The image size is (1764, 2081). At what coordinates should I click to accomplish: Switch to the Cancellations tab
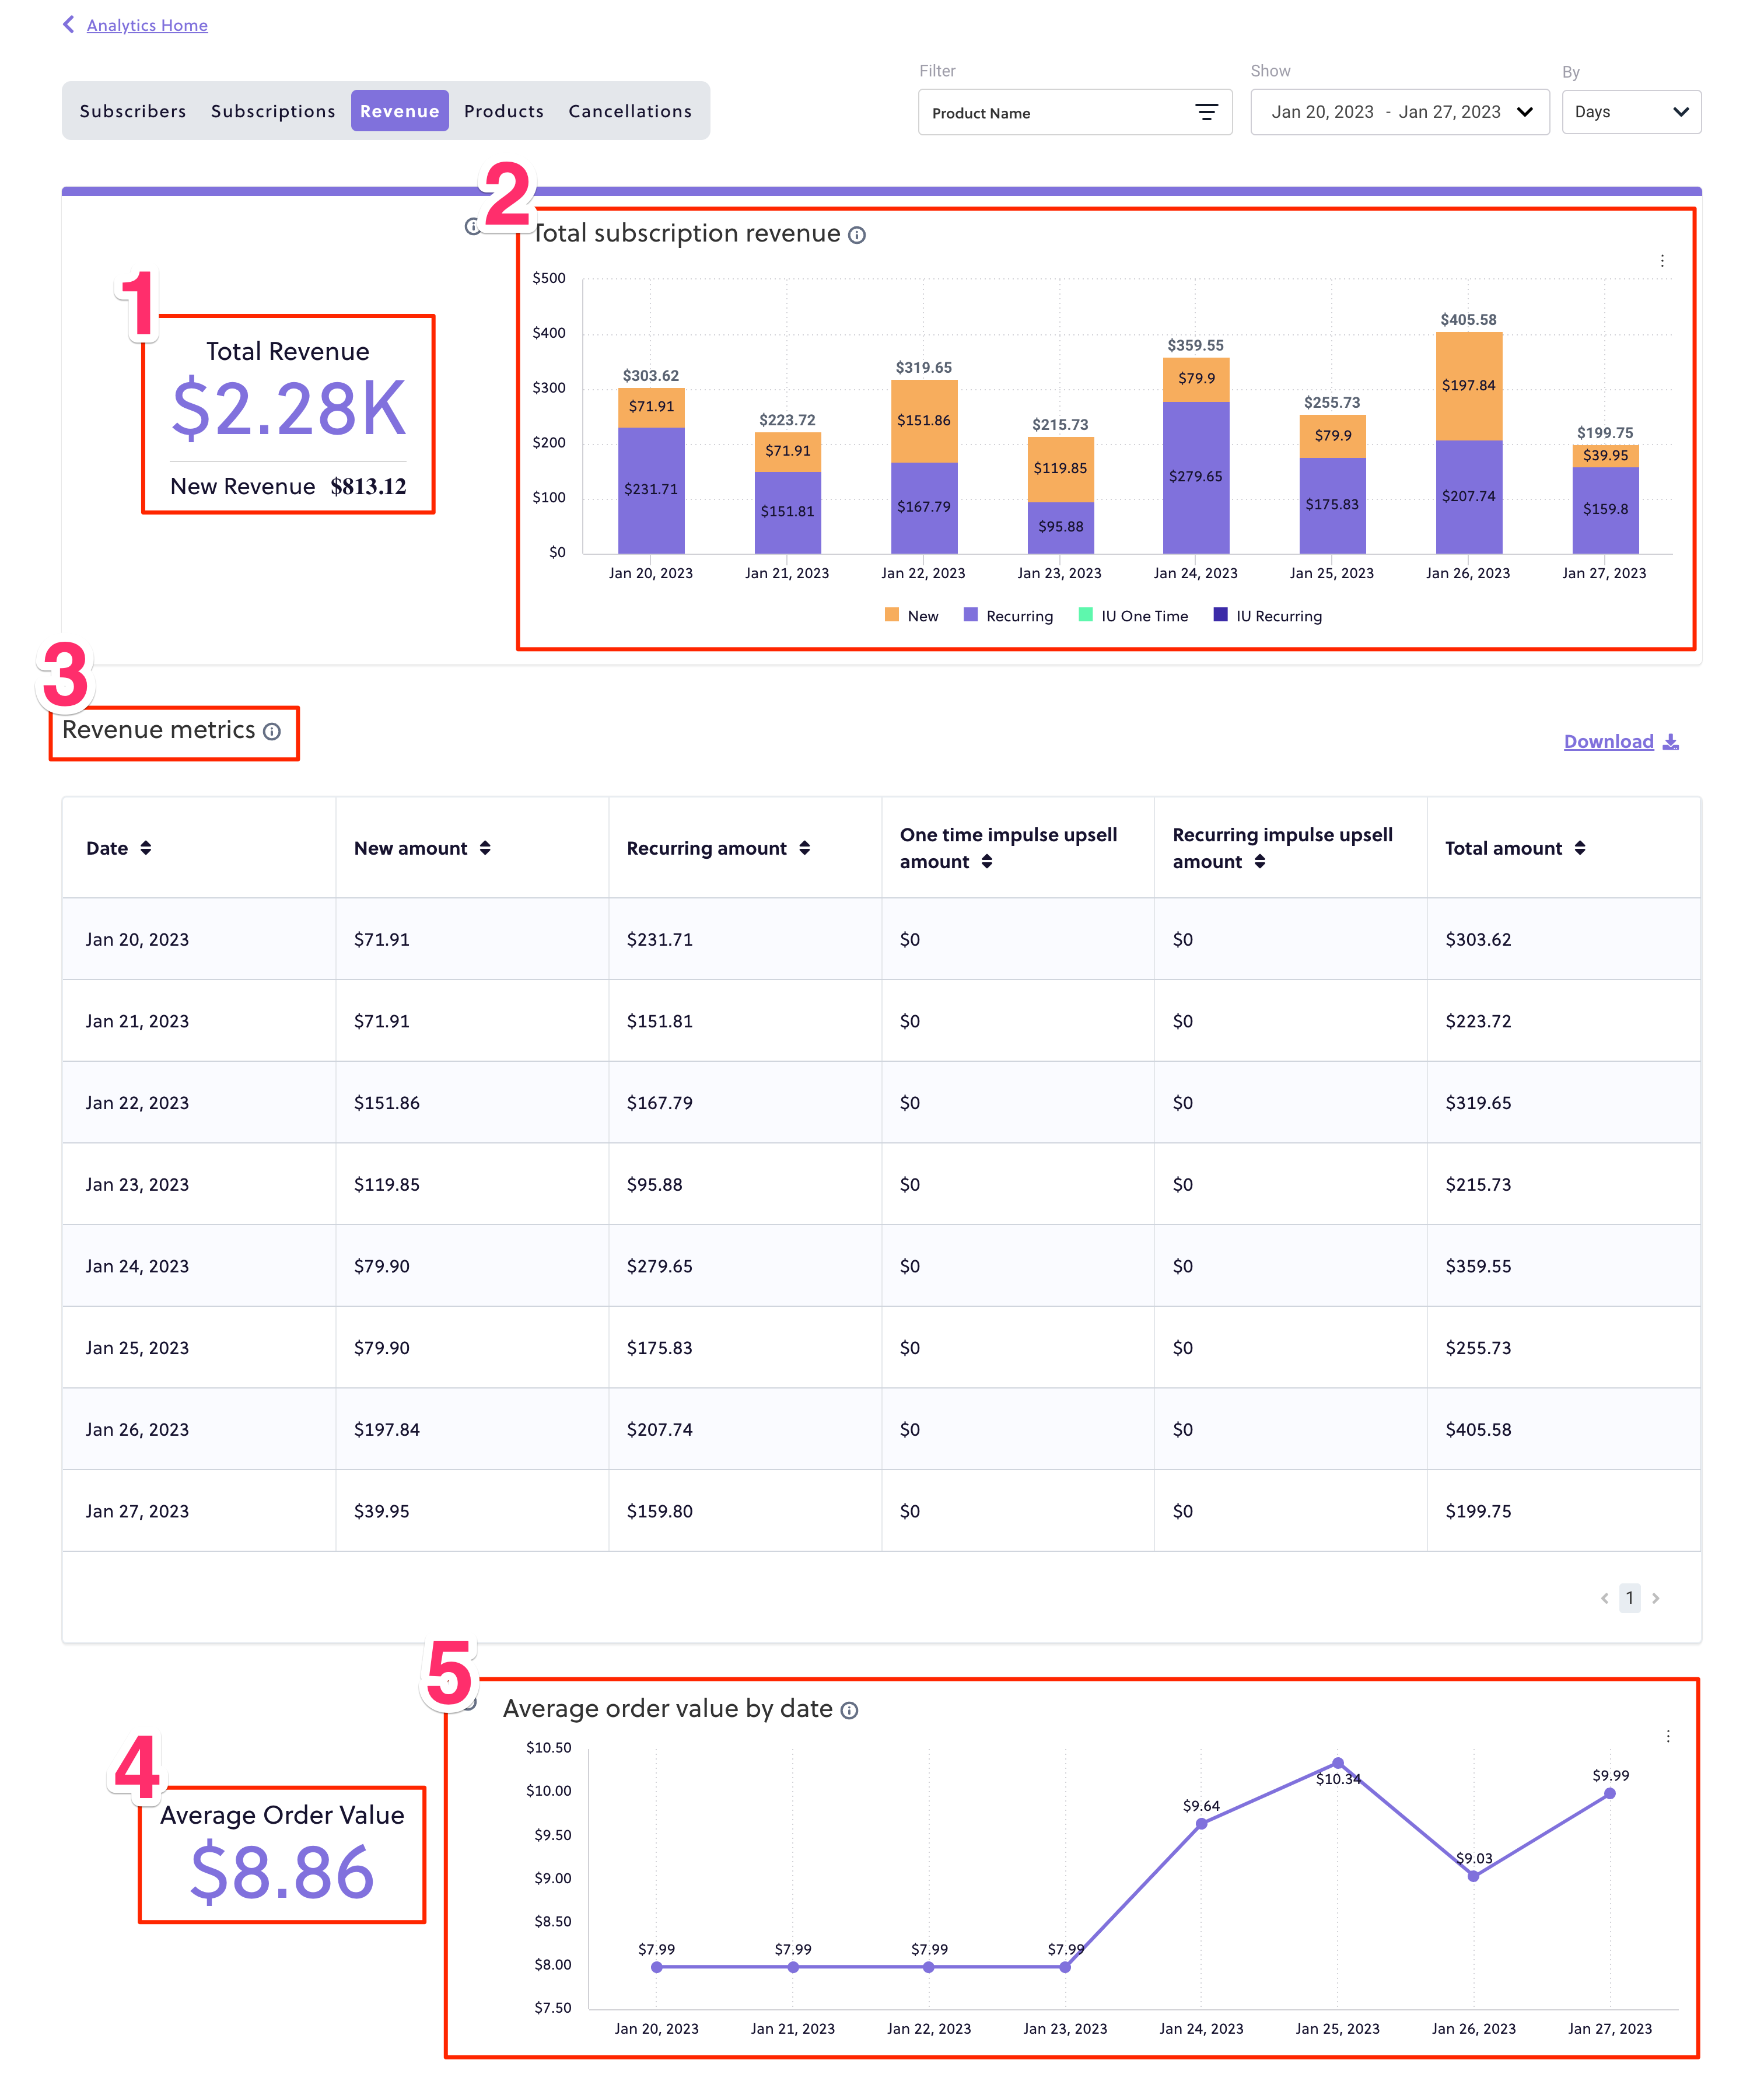tap(629, 111)
